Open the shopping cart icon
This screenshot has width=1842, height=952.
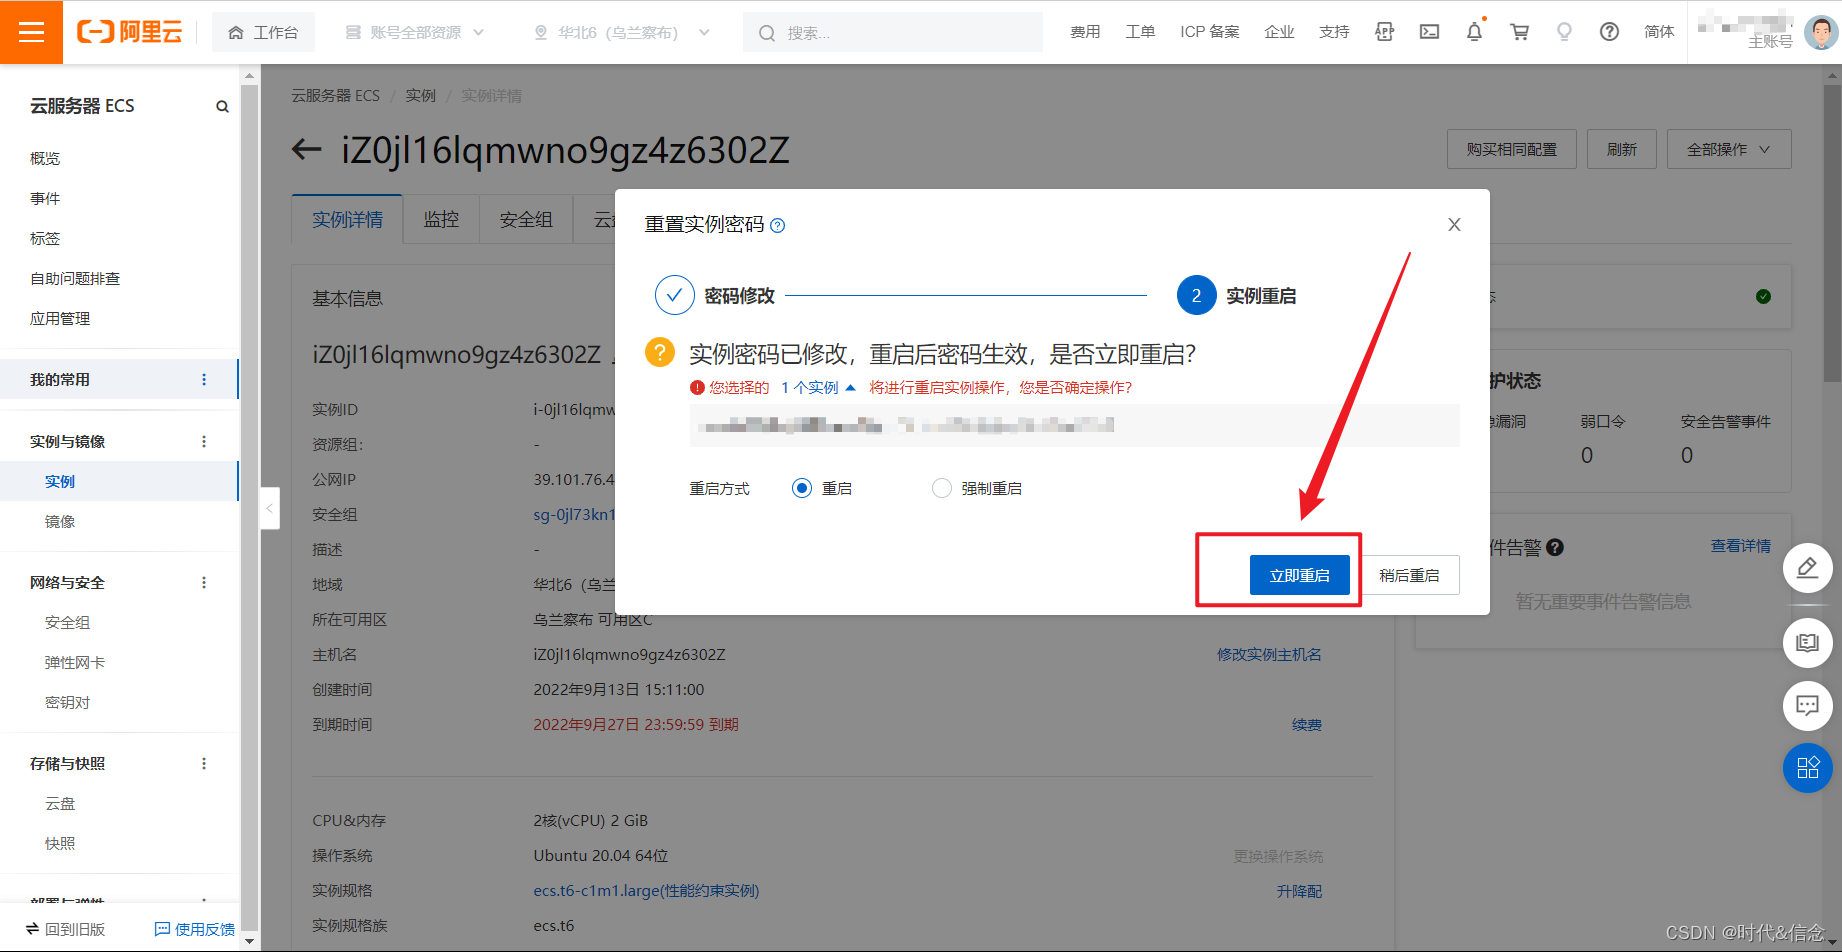(x=1519, y=32)
